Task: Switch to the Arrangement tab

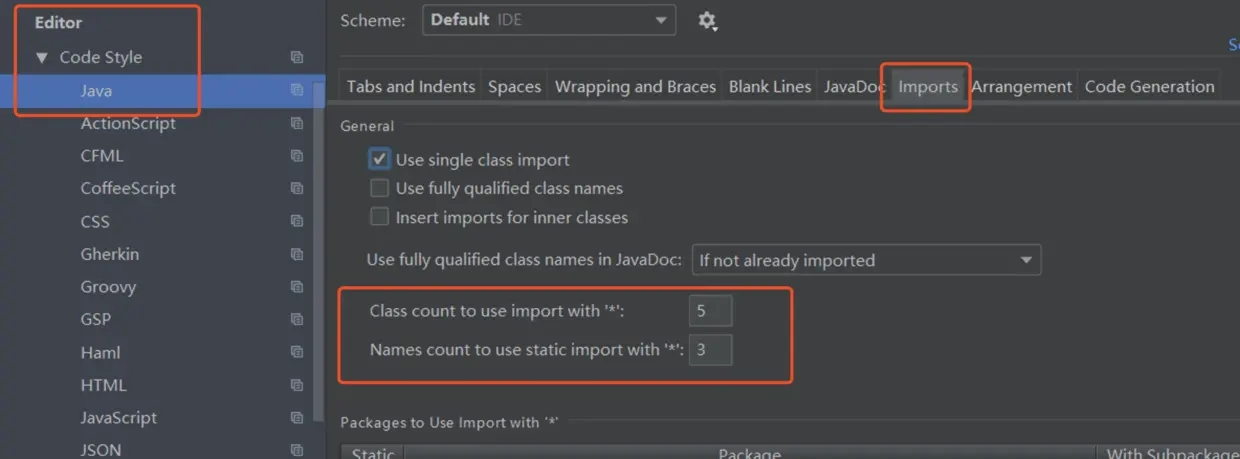Action: click(x=1021, y=87)
